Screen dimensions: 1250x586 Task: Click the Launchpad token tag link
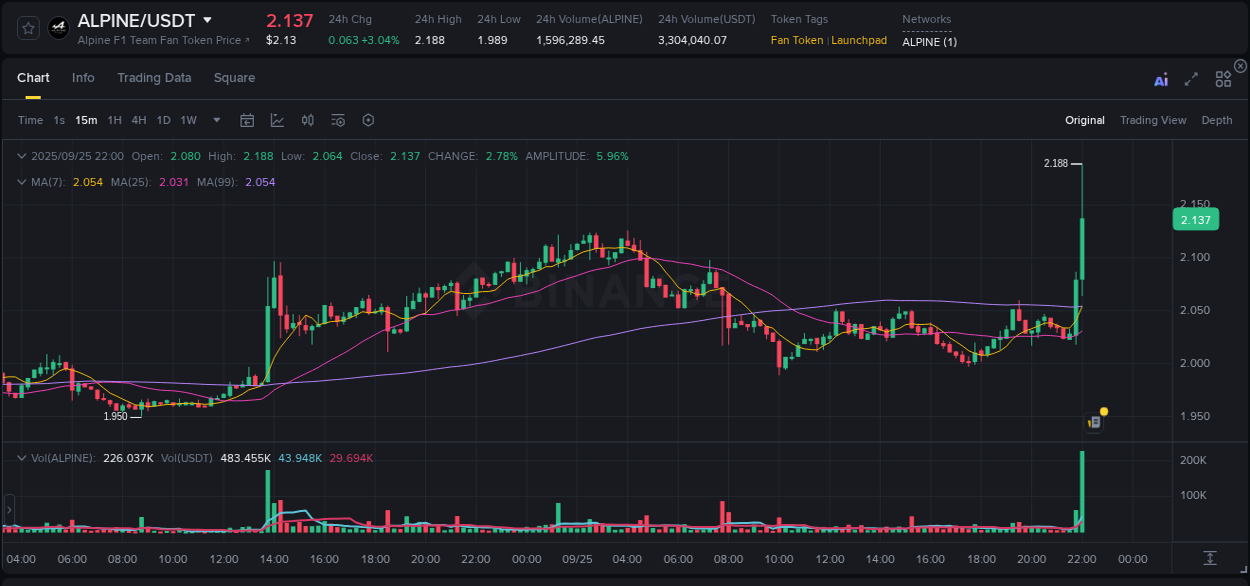[858, 41]
